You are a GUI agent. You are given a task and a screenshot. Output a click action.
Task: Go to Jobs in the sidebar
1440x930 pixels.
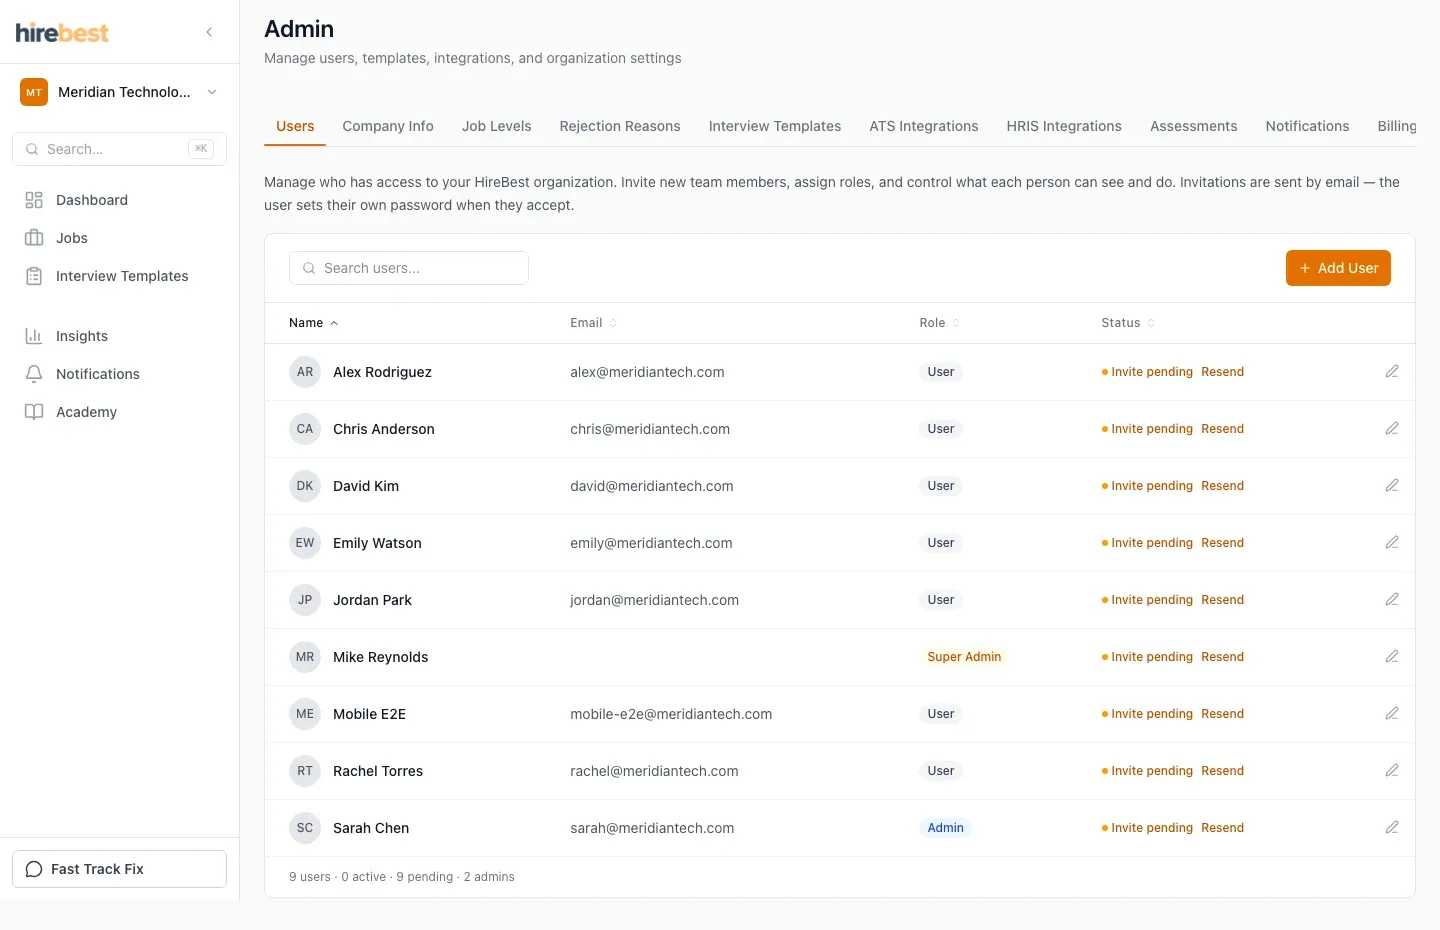pos(120,238)
